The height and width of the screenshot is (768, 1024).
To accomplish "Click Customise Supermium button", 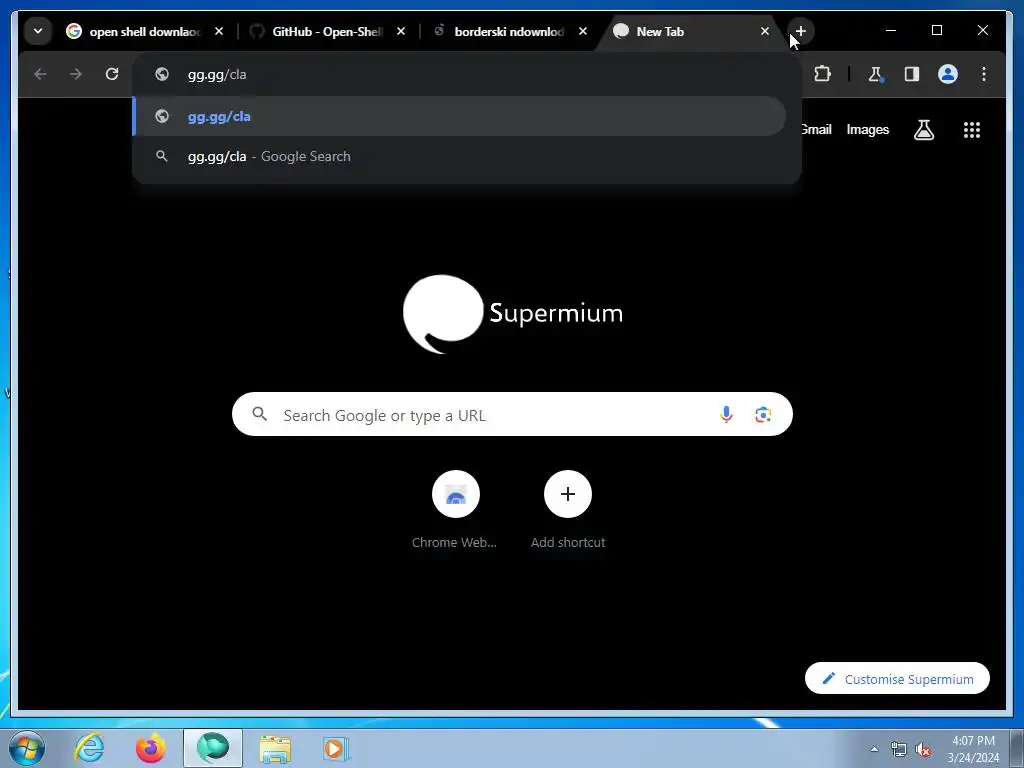I will pyautogui.click(x=897, y=679).
